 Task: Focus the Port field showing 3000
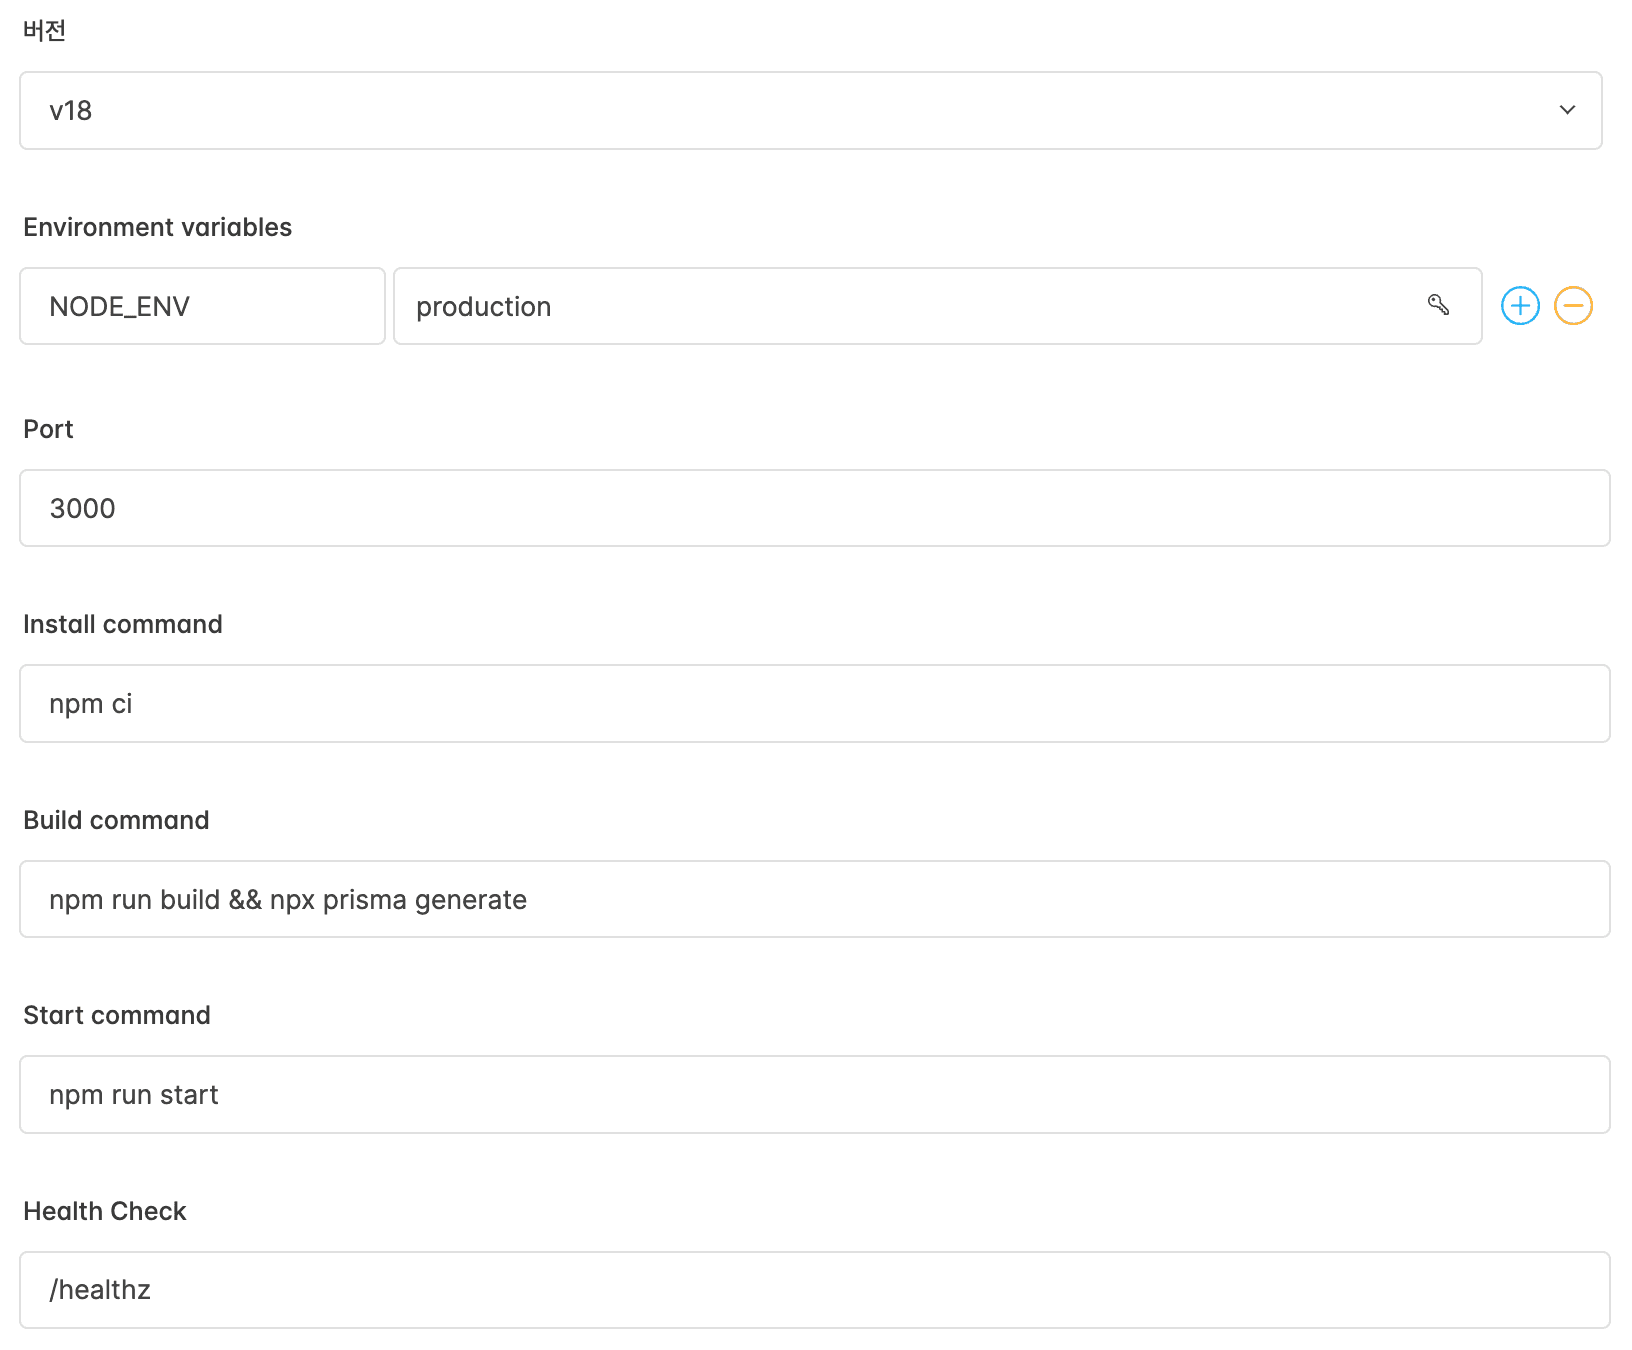[814, 508]
